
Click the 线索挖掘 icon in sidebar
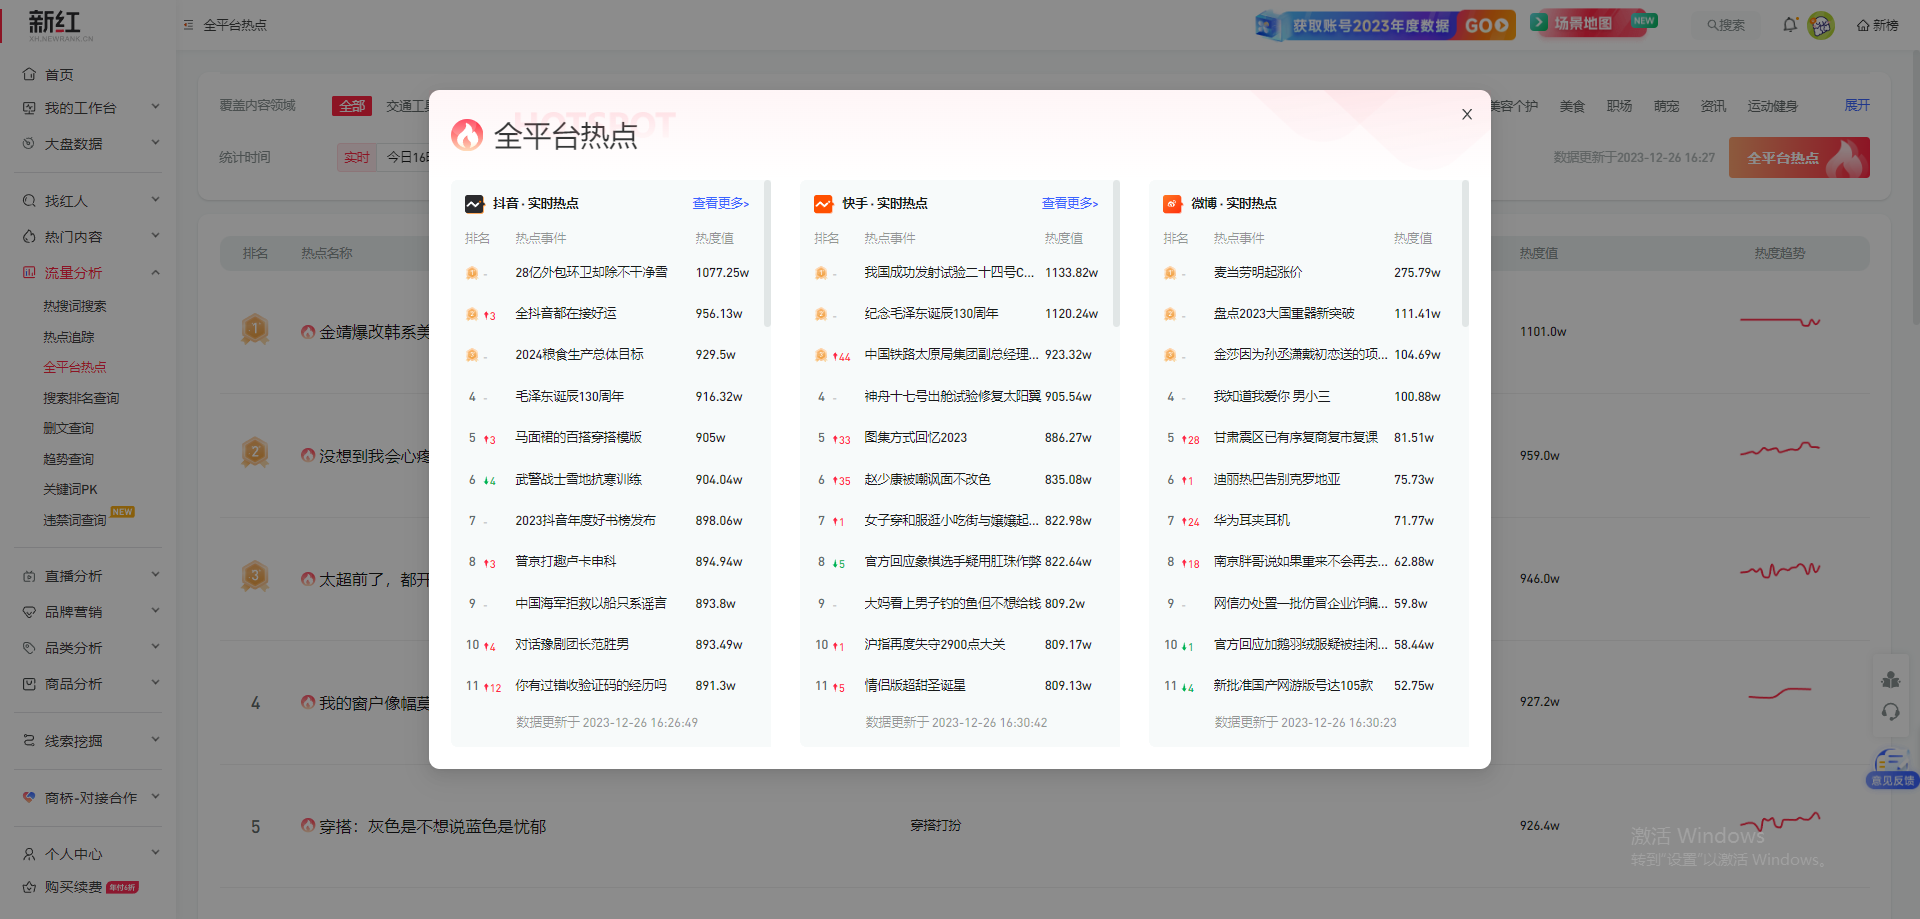tap(29, 740)
